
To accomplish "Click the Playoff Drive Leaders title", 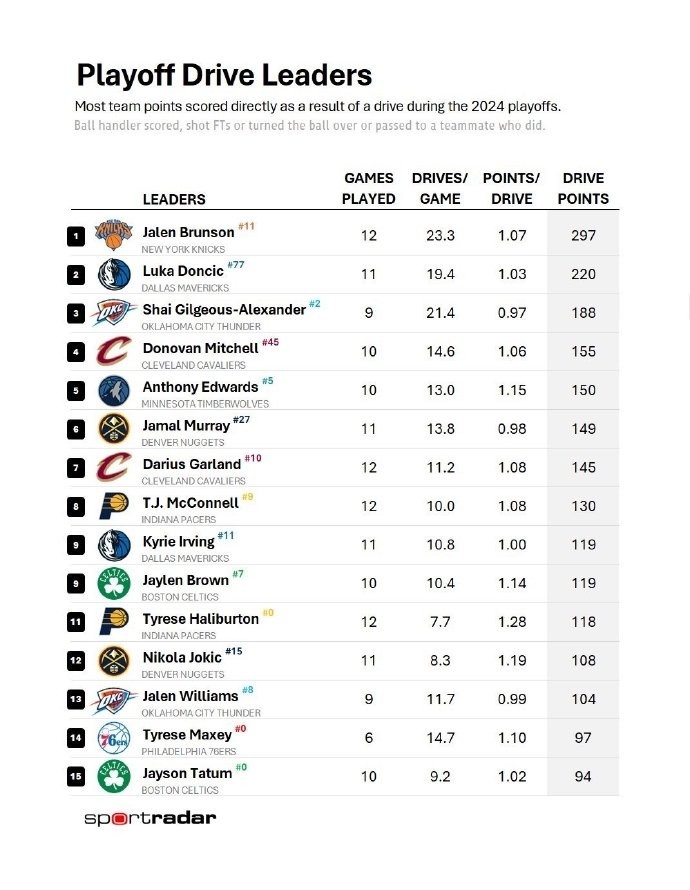I will click(224, 75).
